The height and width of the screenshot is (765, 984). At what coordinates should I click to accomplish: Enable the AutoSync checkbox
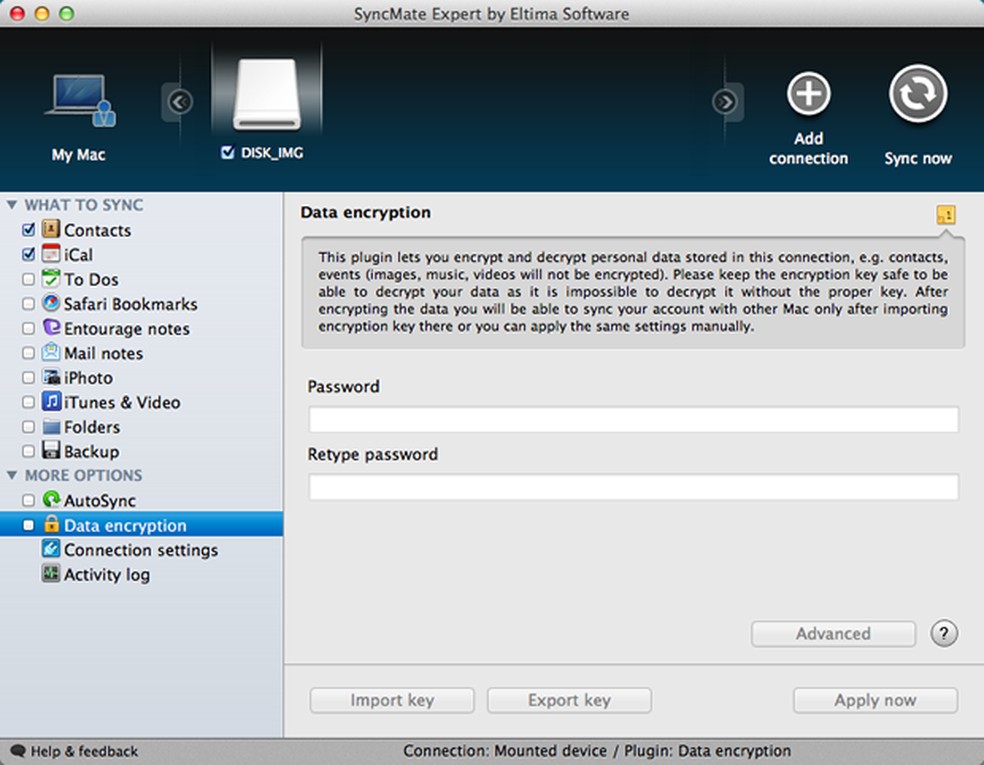[x=28, y=501]
